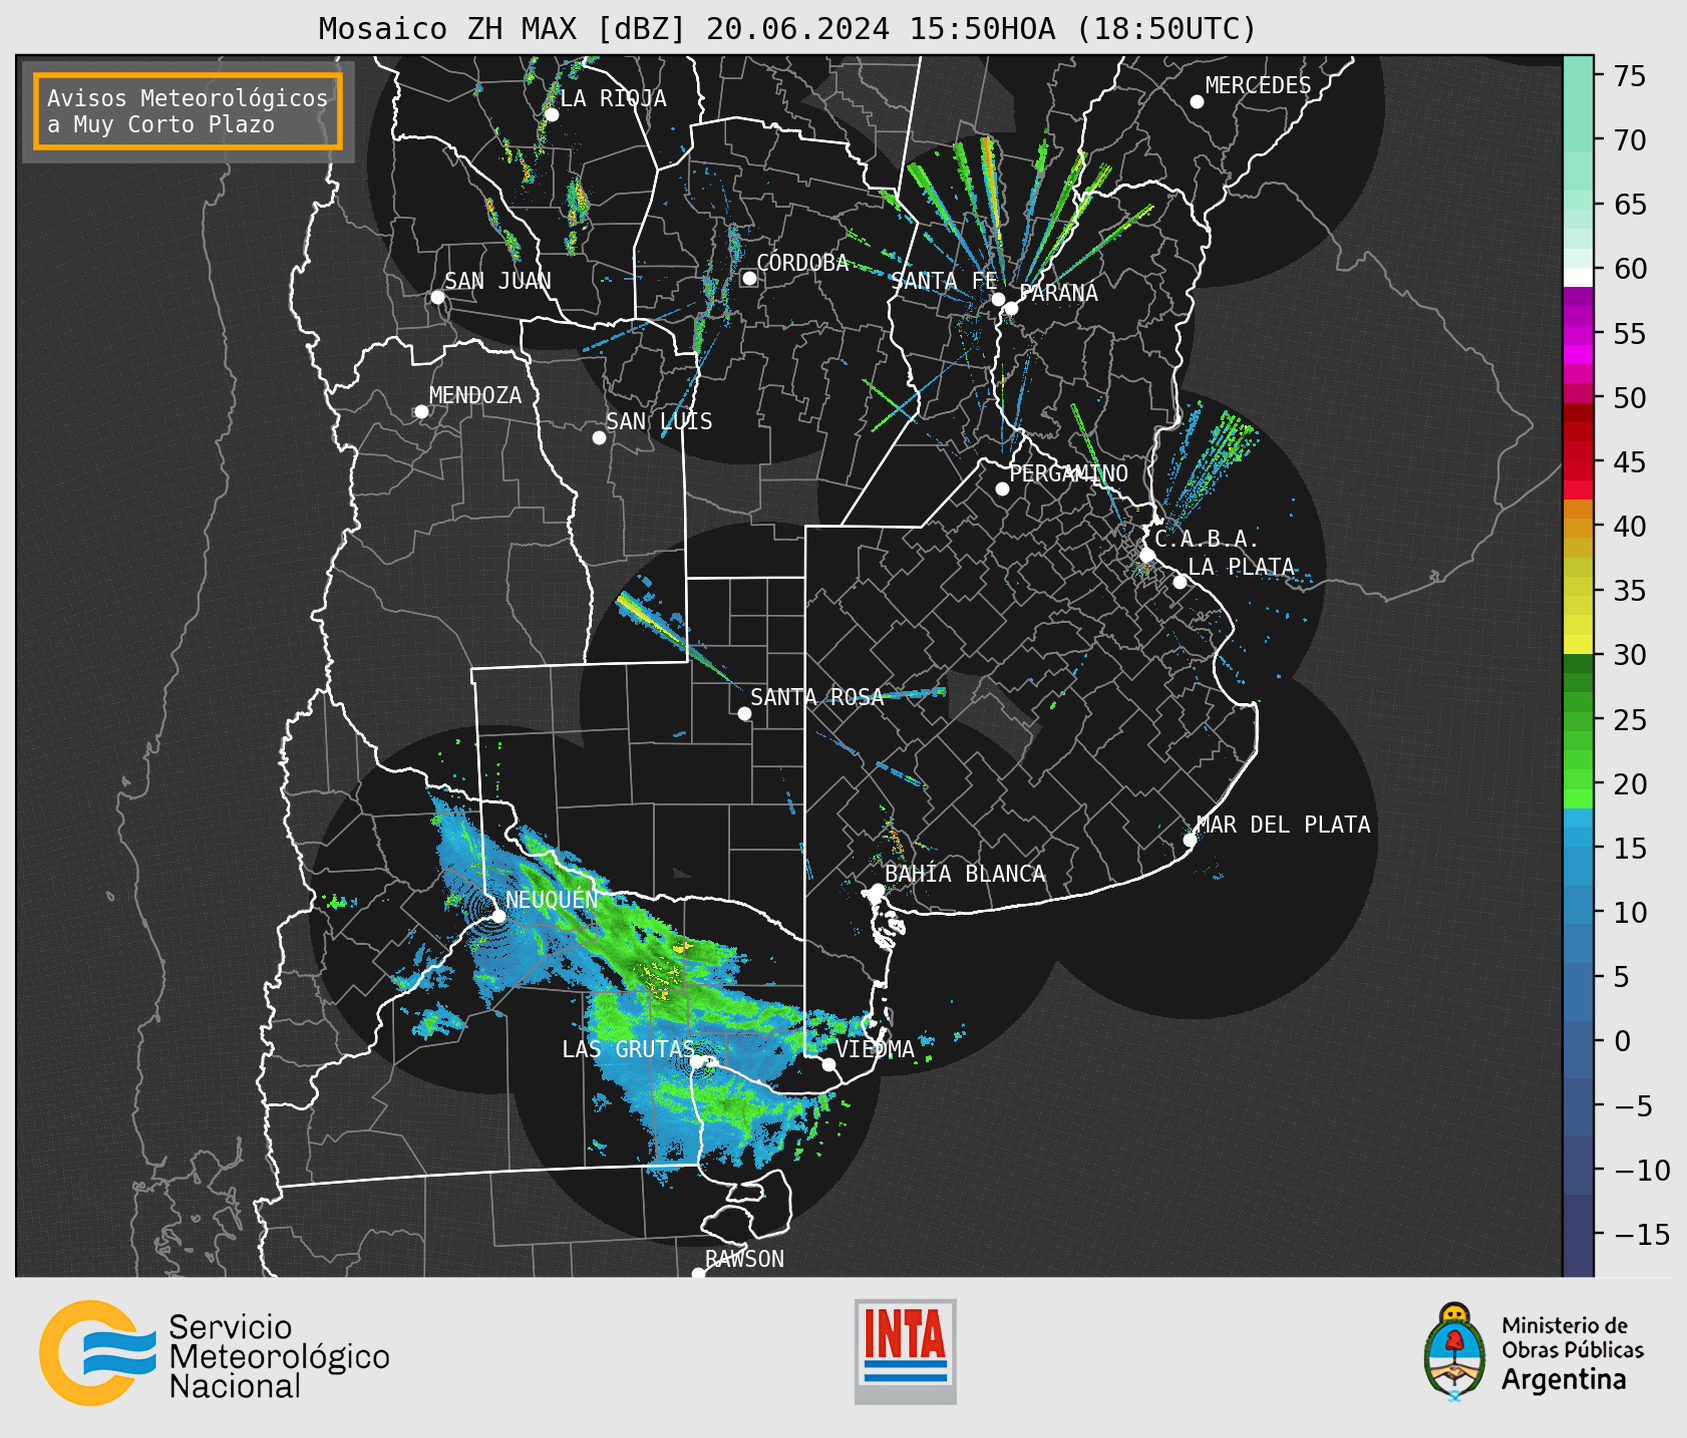Screen dimensions: 1687x1438
Task: Click the La Rioja city marker
Action: point(552,115)
